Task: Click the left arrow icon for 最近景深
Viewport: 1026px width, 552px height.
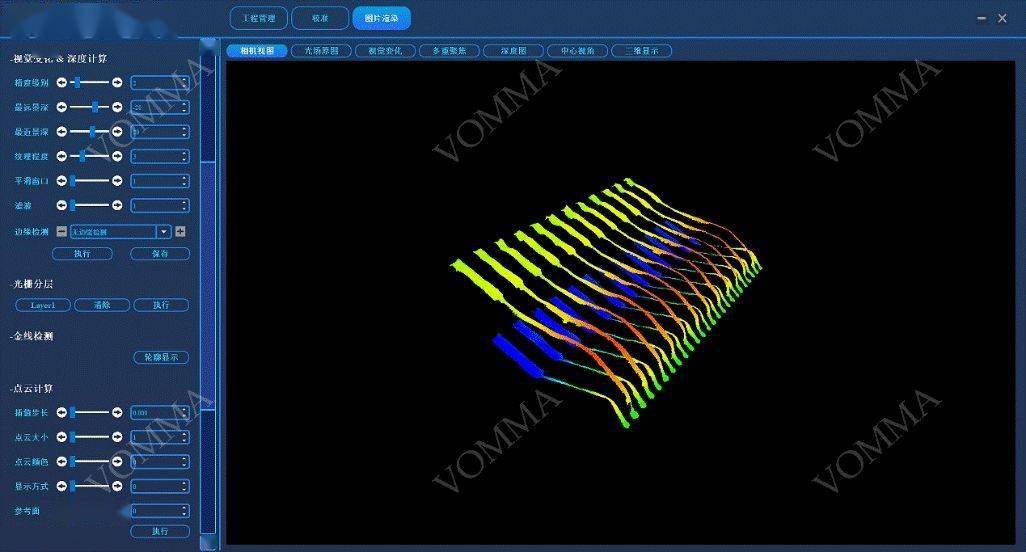Action: [61, 132]
